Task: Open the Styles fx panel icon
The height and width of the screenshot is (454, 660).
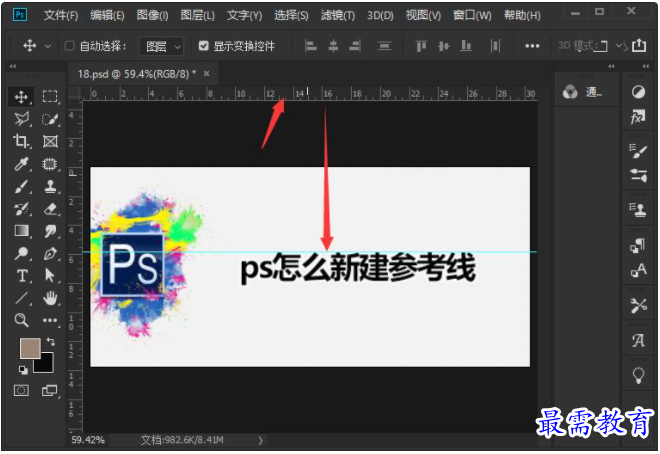Action: coord(638,117)
